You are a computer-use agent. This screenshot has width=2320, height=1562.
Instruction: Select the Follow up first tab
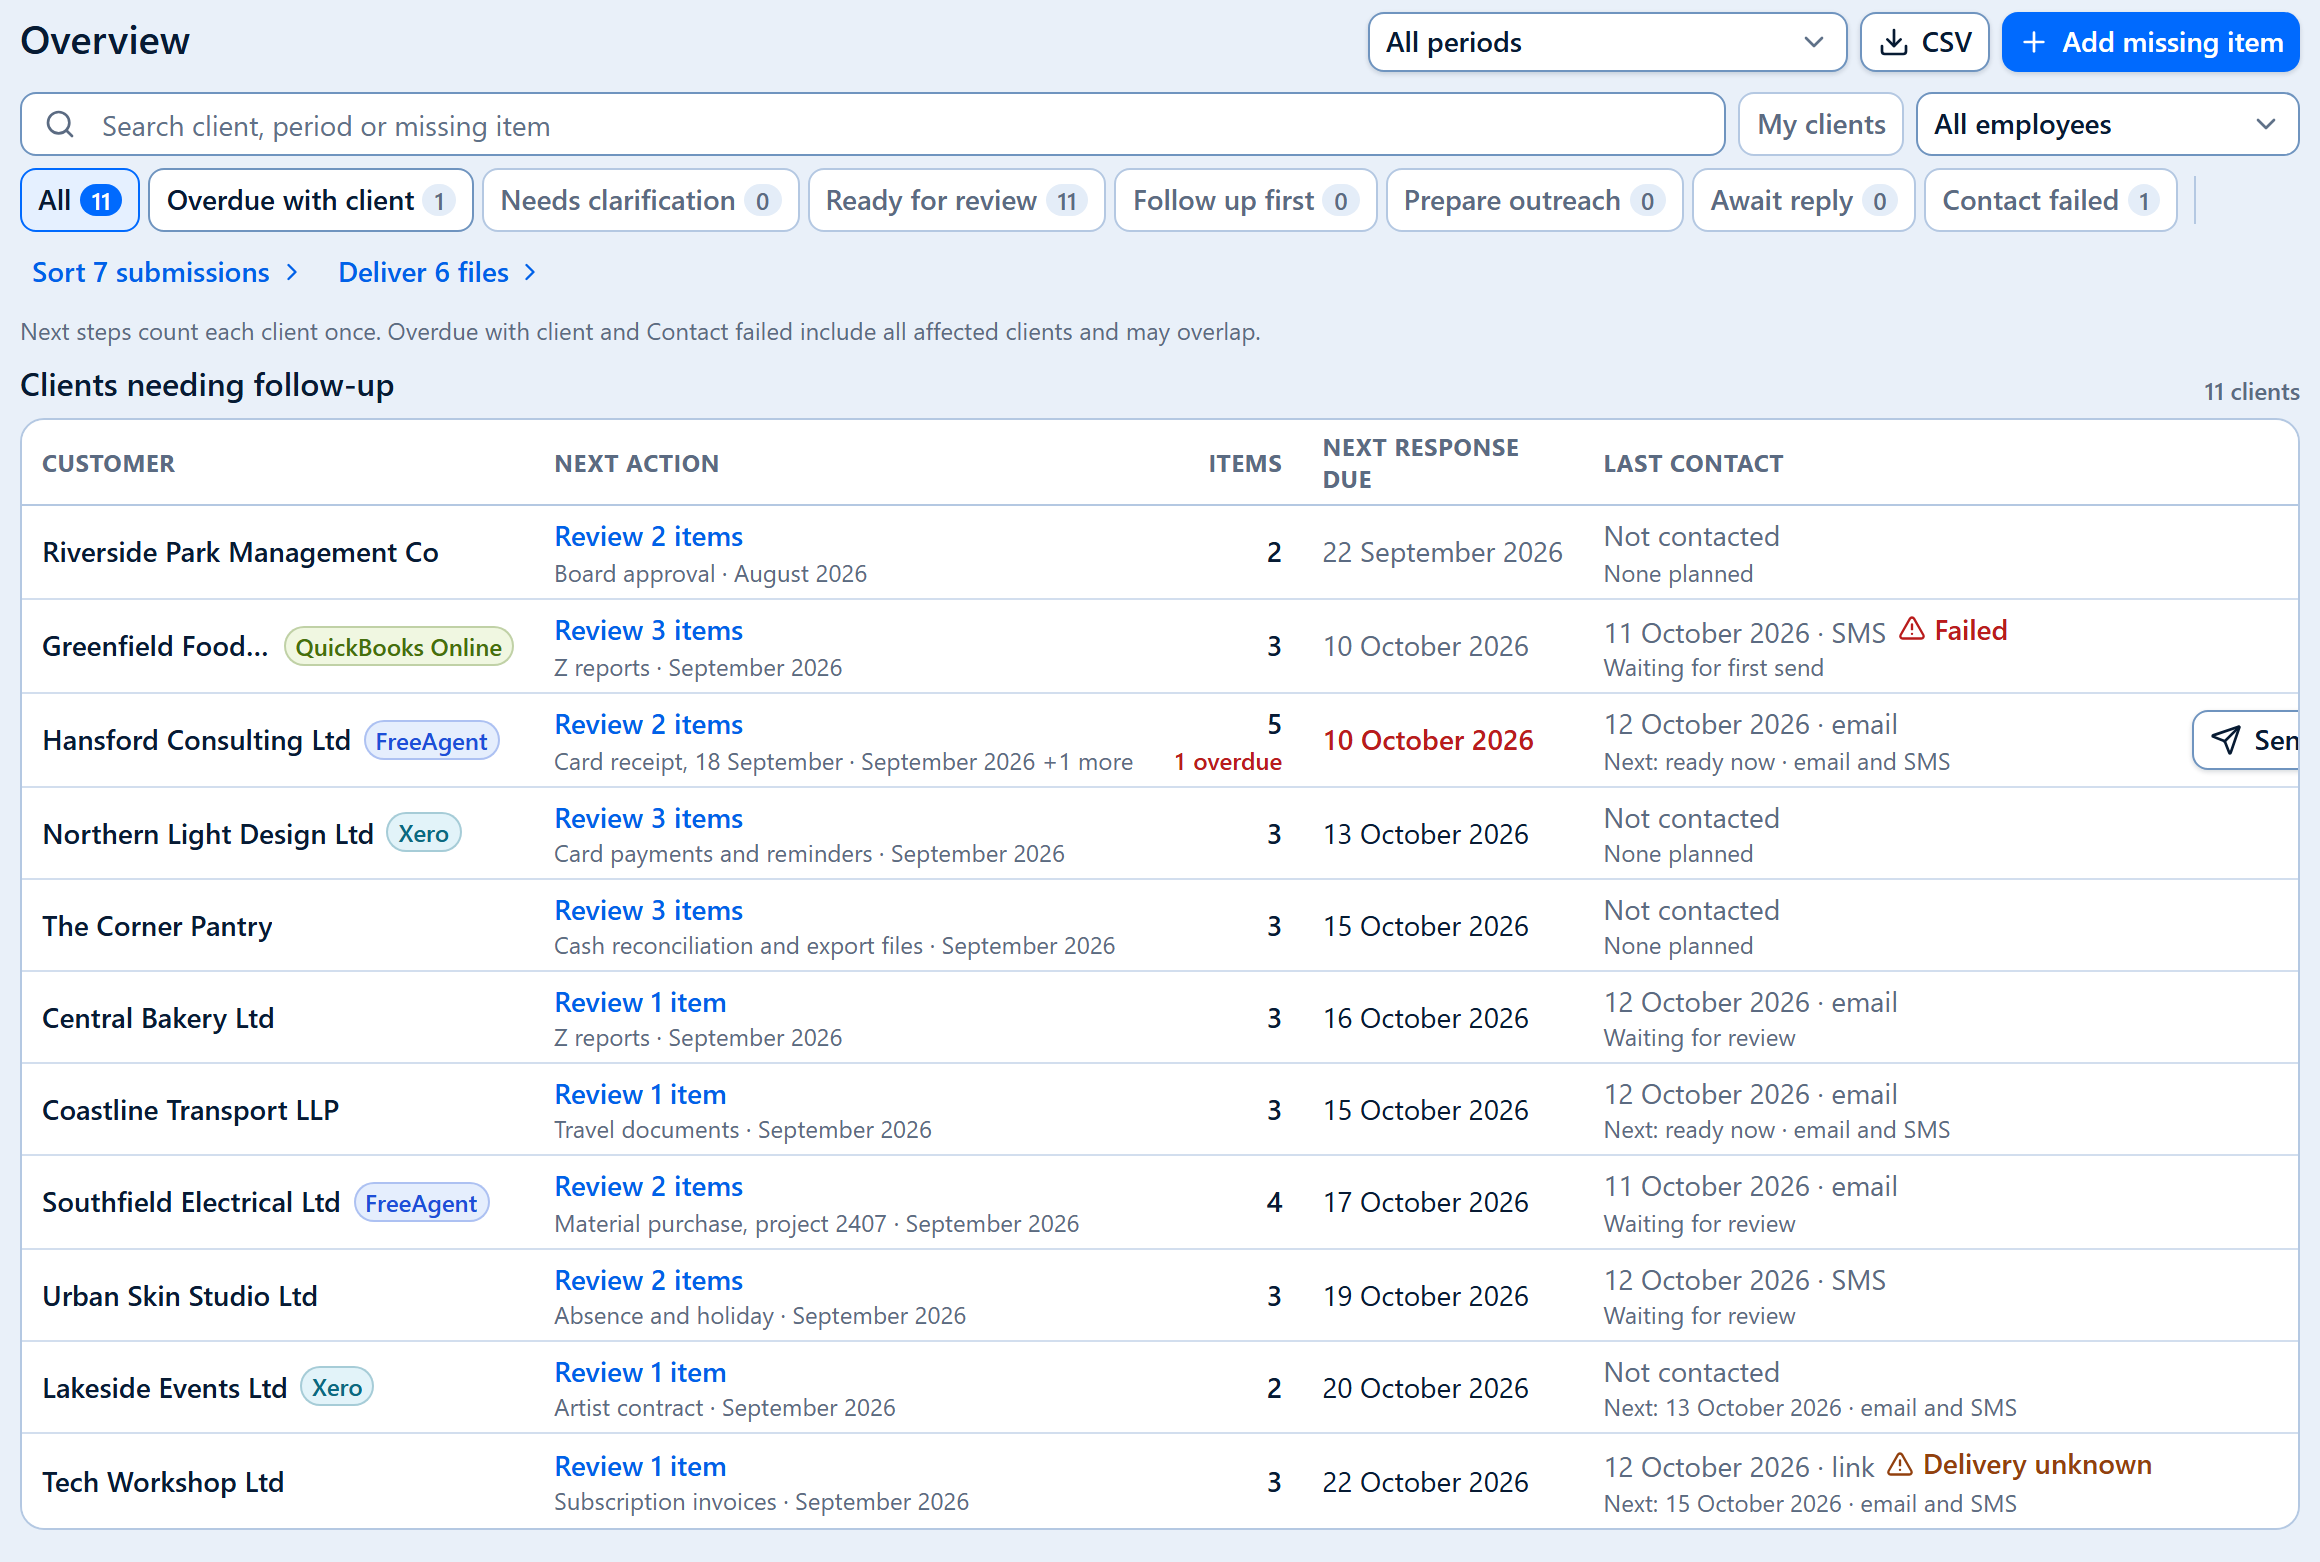coord(1245,200)
